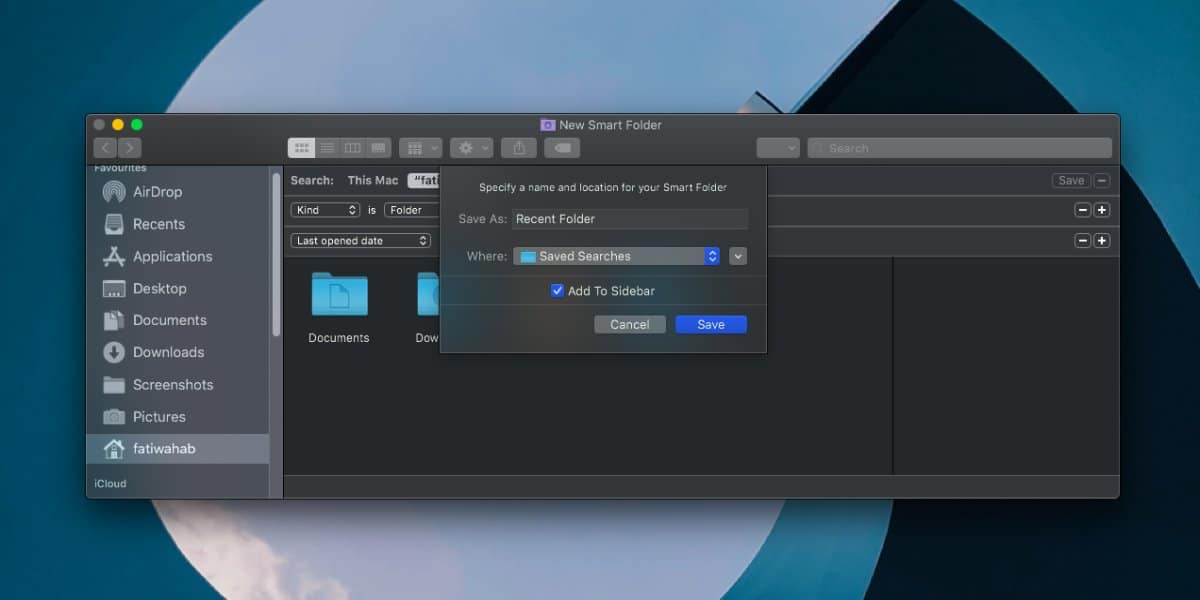Click the sidebar vertical scrollbar
The width and height of the screenshot is (1200, 600).
tap(276, 255)
